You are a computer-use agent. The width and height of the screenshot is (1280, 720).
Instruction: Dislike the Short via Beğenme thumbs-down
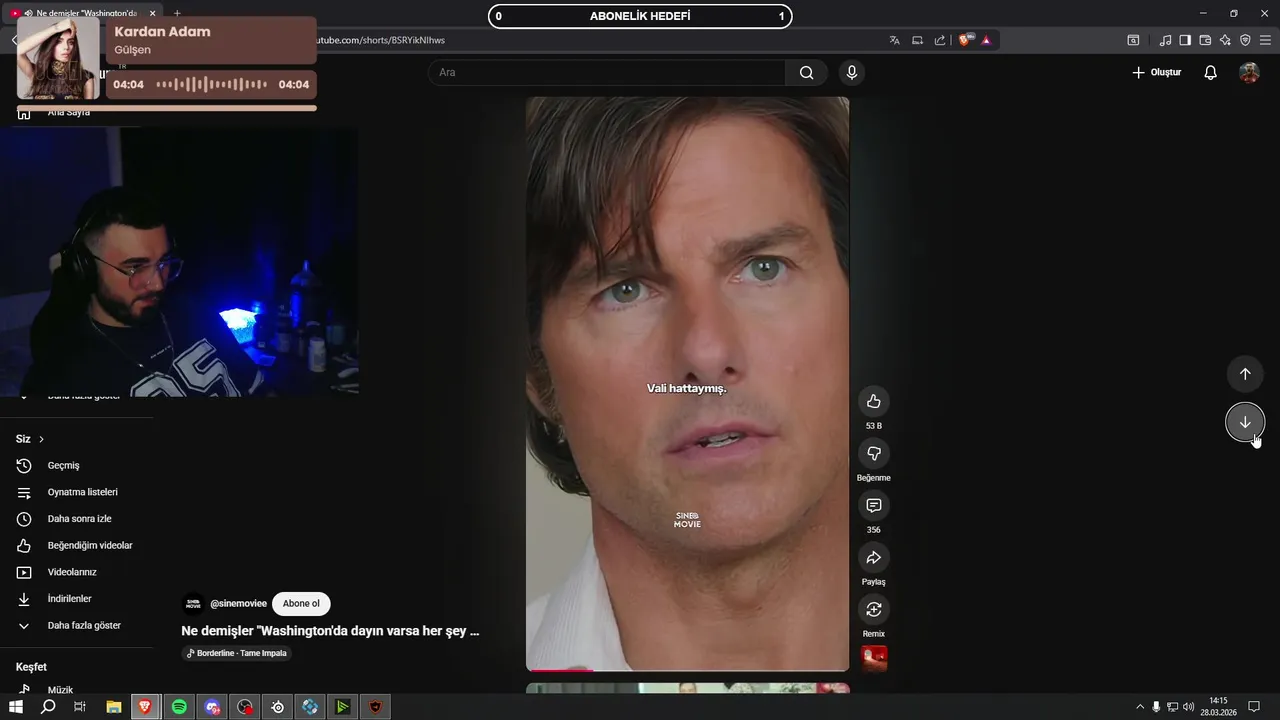point(873,453)
